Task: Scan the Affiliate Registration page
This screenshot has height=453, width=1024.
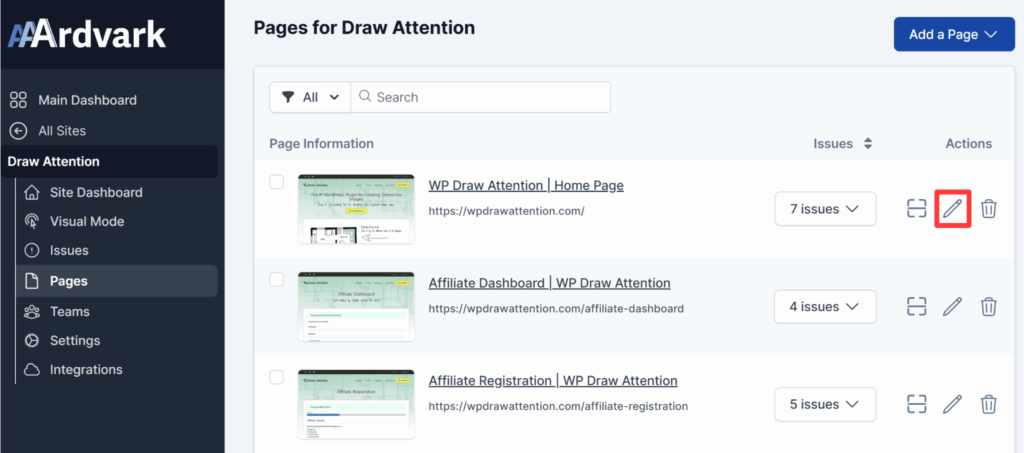Action: [x=917, y=404]
